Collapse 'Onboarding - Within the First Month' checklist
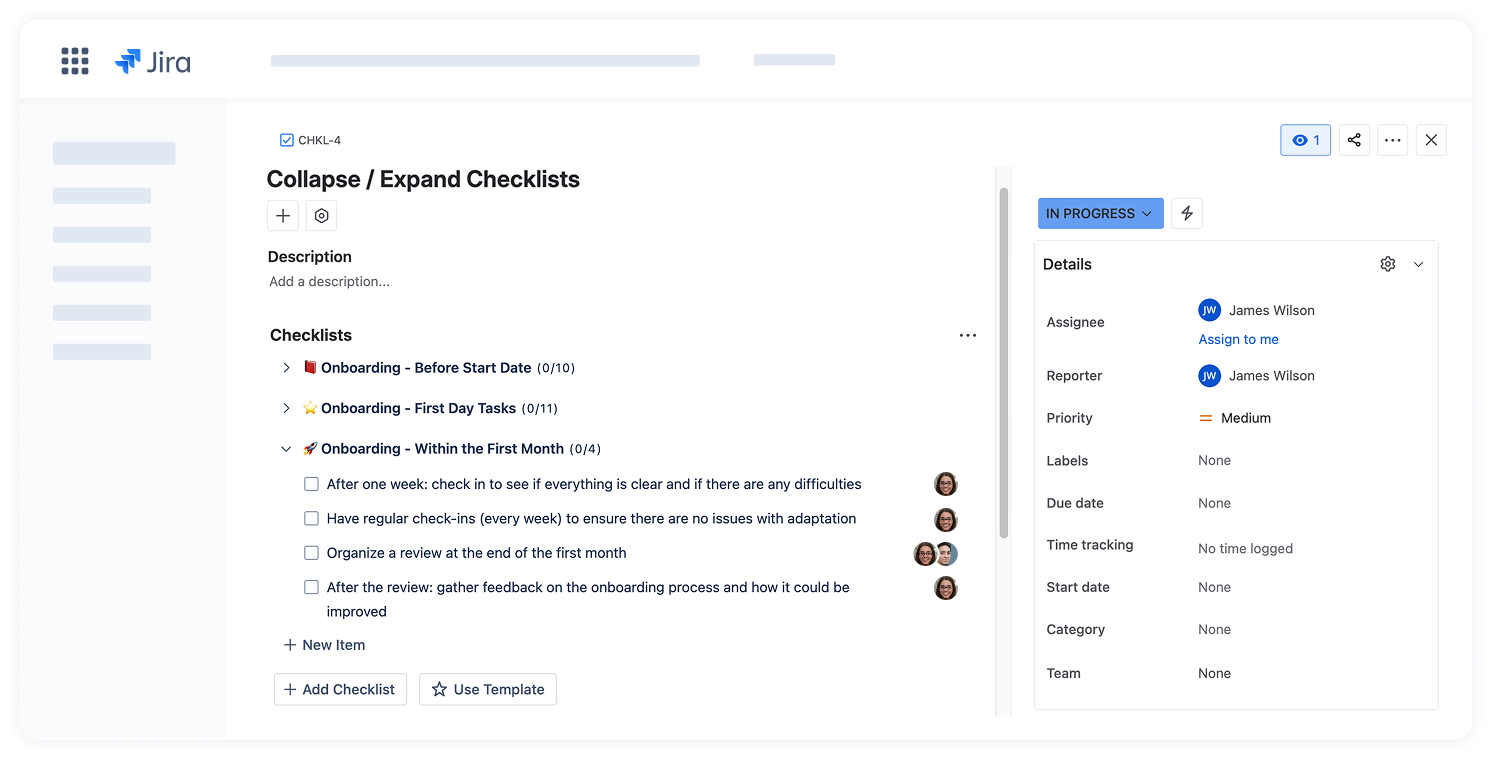This screenshot has height=760, width=1492. tap(286, 449)
